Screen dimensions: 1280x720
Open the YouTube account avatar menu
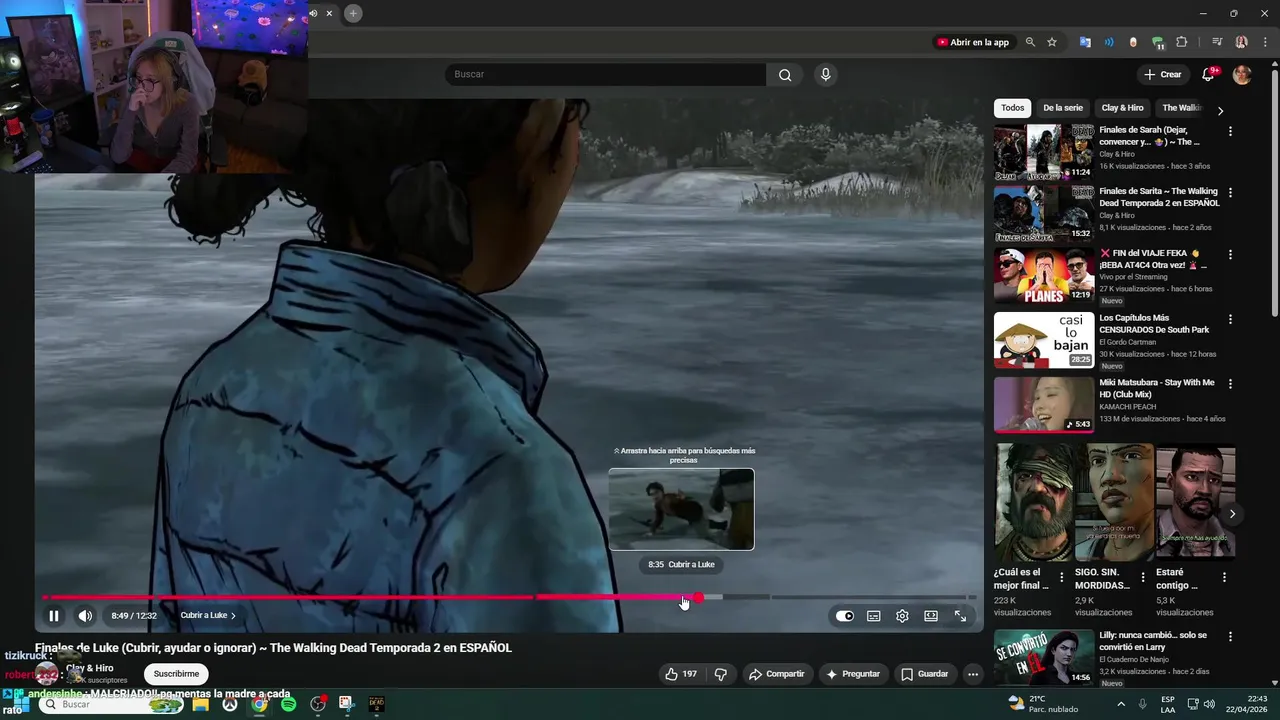[x=1242, y=75]
